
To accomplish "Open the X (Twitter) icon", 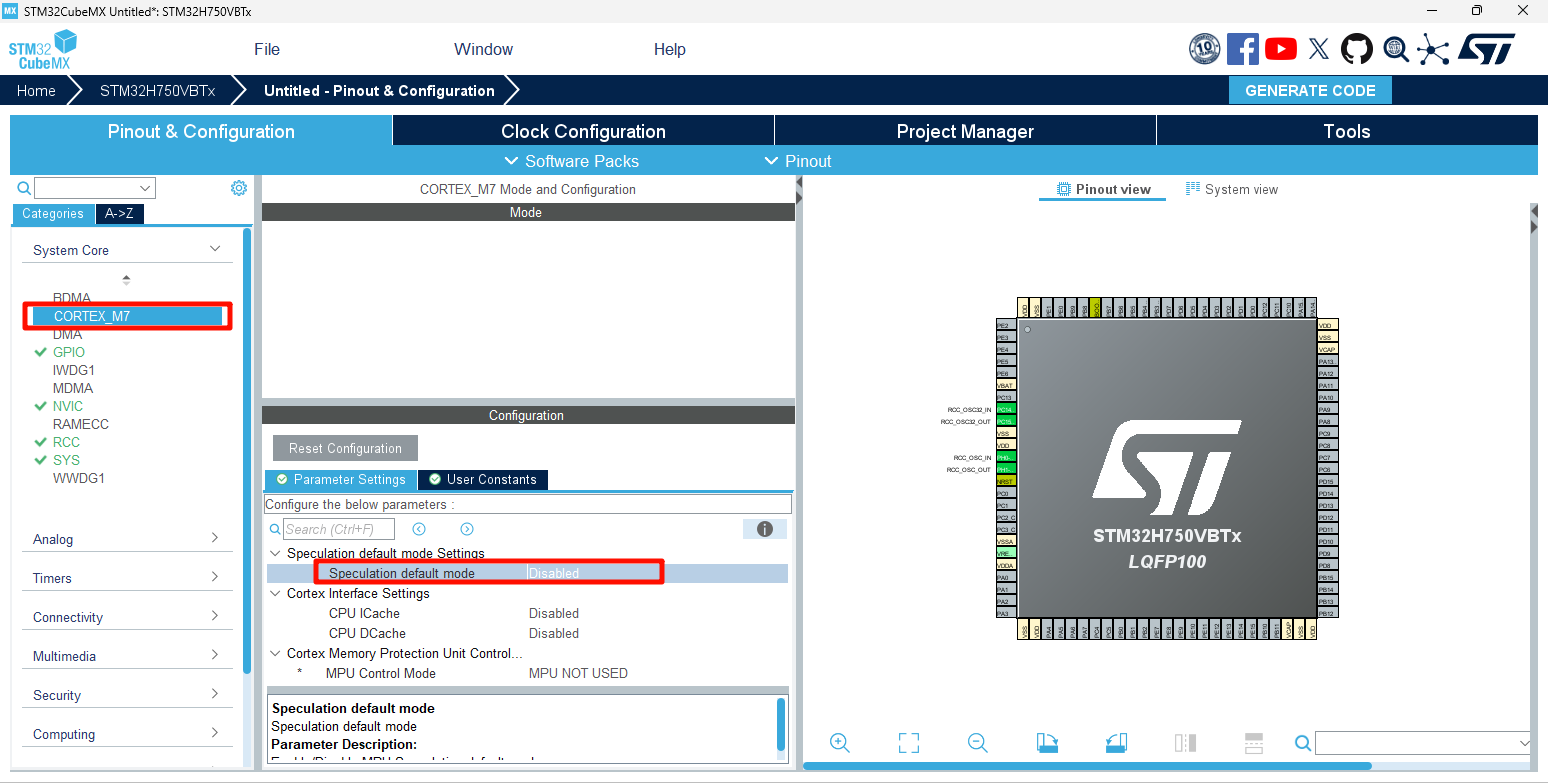I will pos(1319,48).
